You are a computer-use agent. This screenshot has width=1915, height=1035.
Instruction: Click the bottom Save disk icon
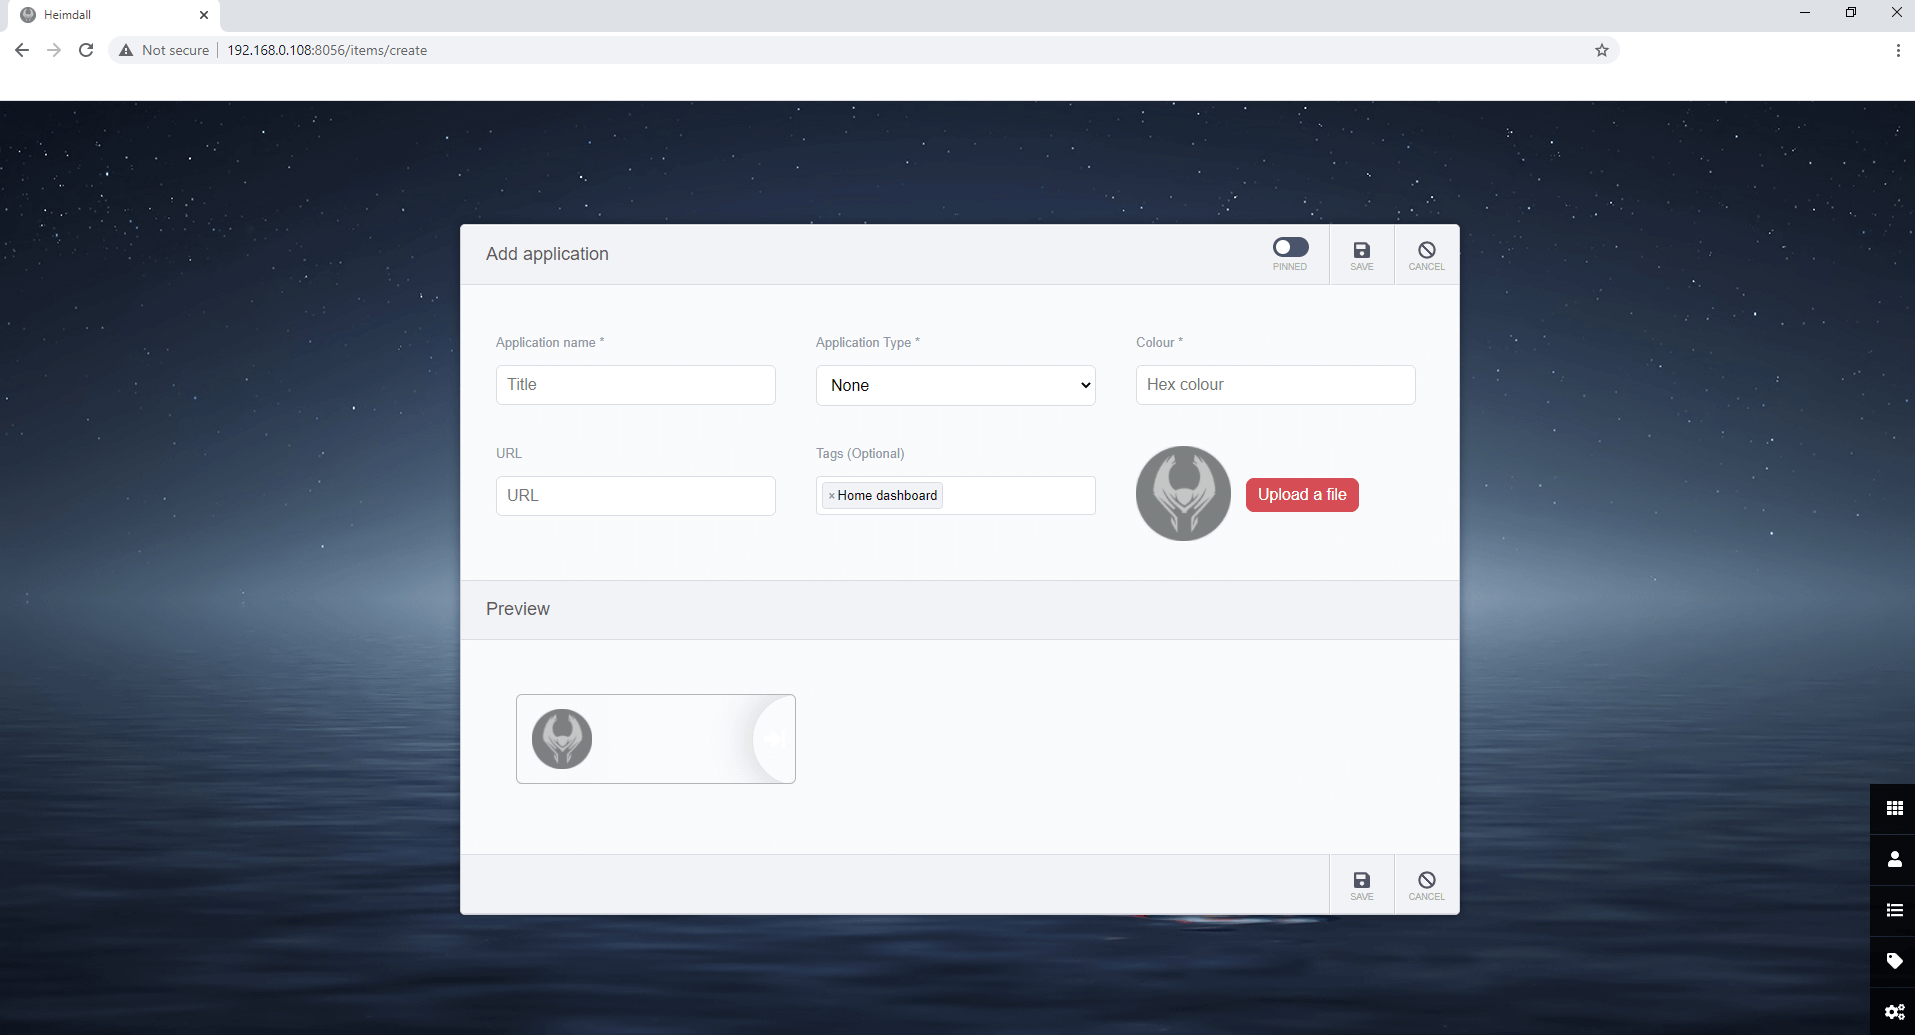[x=1361, y=880]
